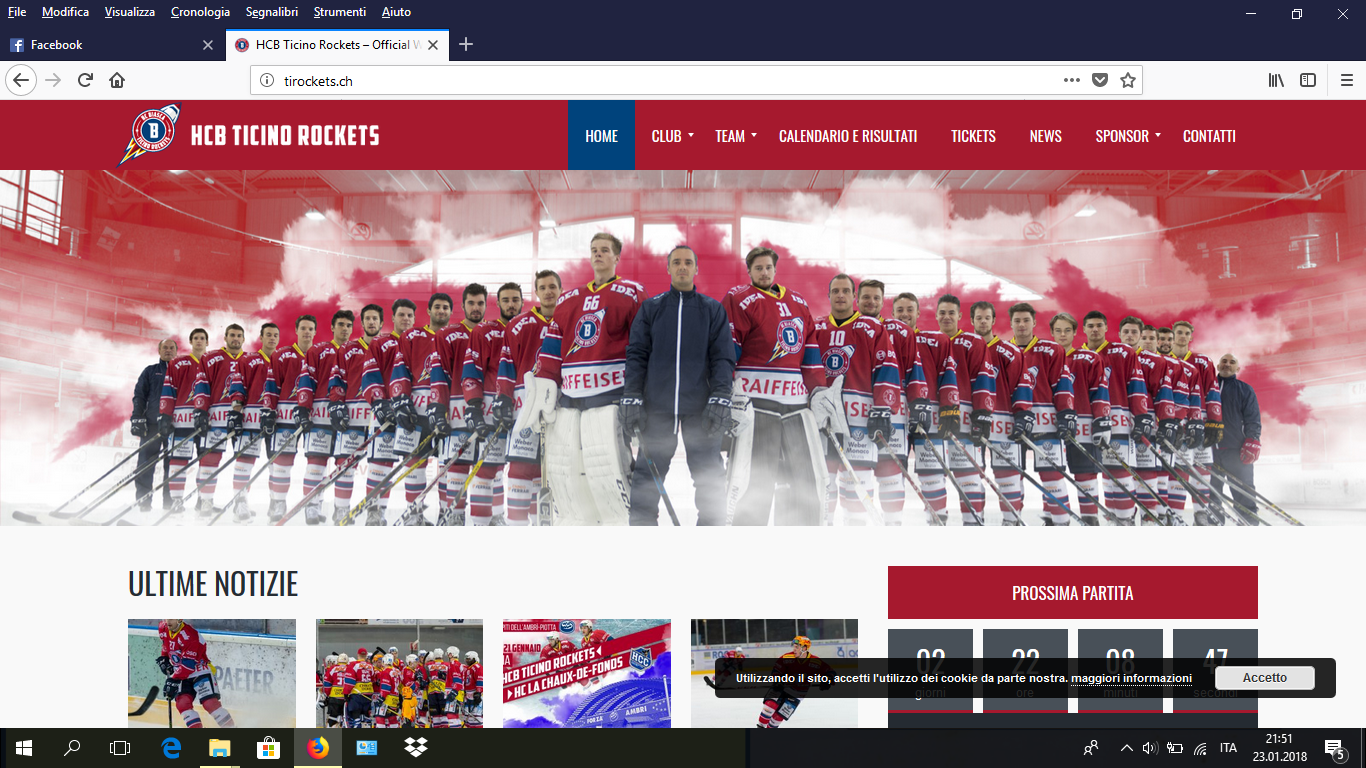Toggle the sidebar view icon

pos(1308,80)
